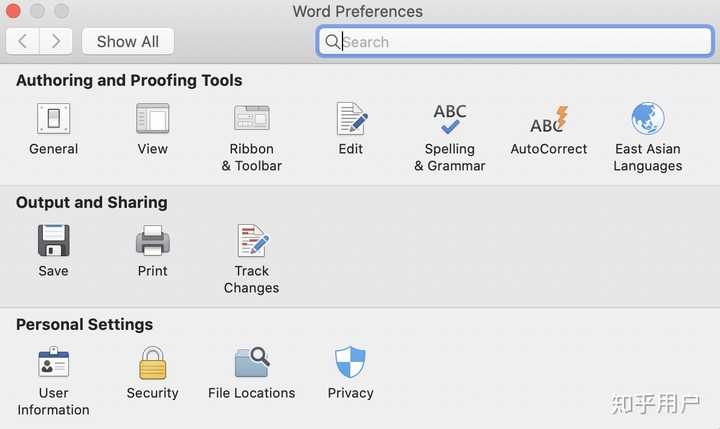Open Track Changes settings
Screen dimensions: 720x429
(252, 242)
